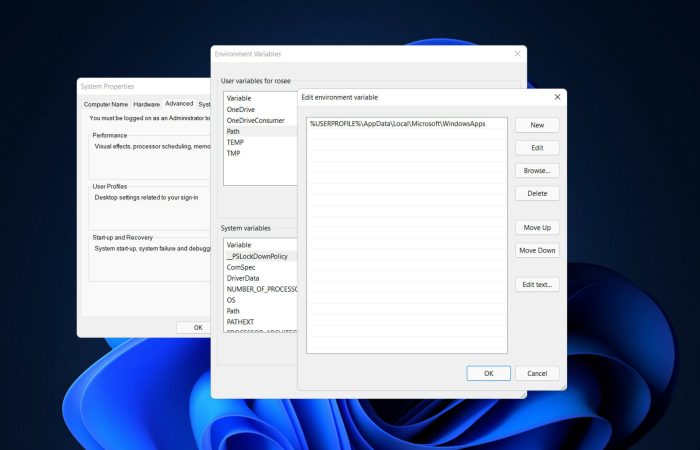Select TEMP user variable row
700x450 pixels.
pyautogui.click(x=260, y=142)
